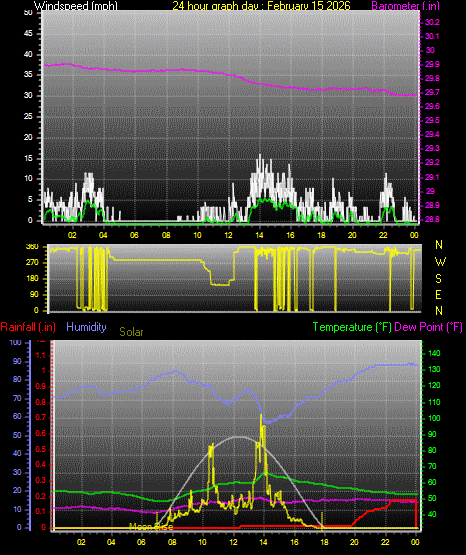Click the Dew Point (°F) legend label
The image size is (466, 555).
[428, 327]
